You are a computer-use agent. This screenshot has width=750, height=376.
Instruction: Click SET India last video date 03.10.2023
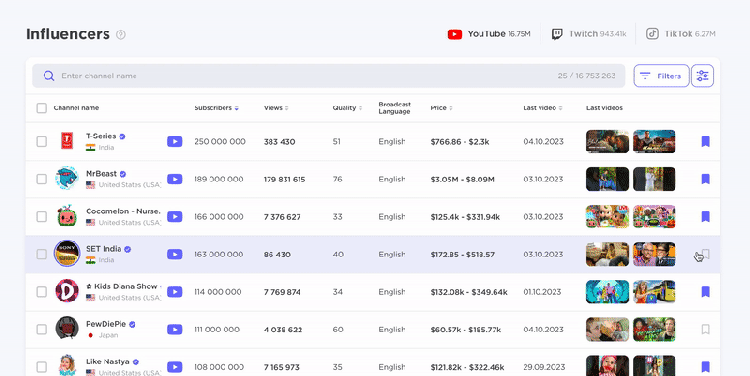tap(543, 254)
